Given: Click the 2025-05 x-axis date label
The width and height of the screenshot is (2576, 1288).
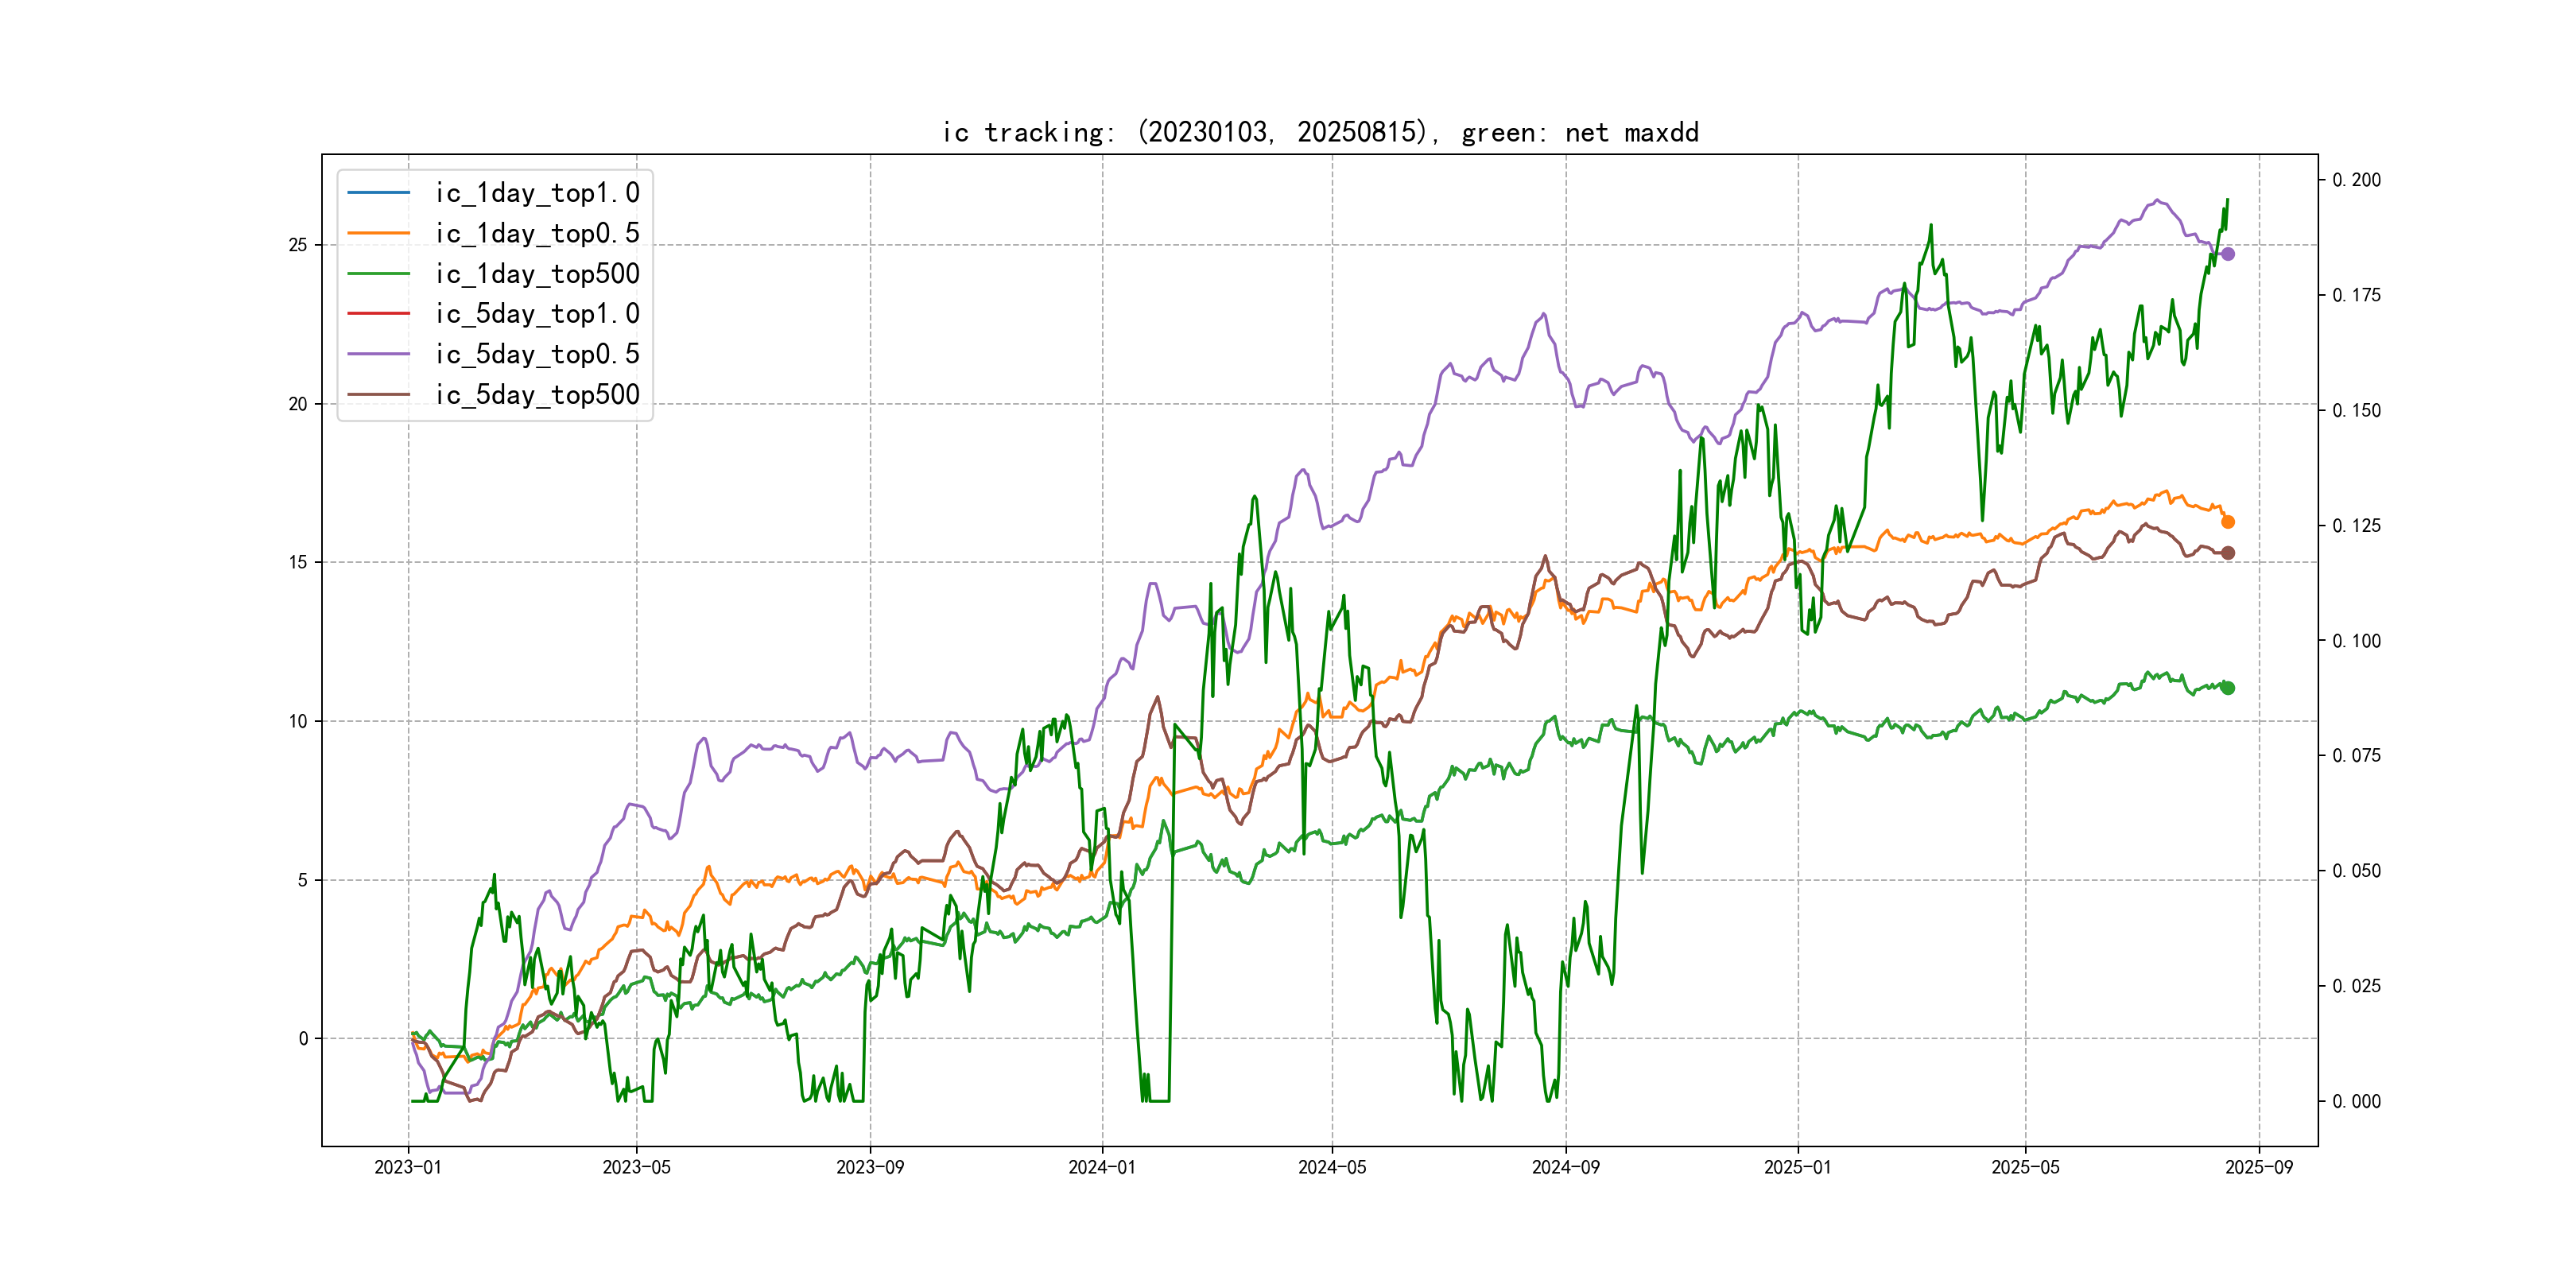Looking at the screenshot, I should 2025,1167.
